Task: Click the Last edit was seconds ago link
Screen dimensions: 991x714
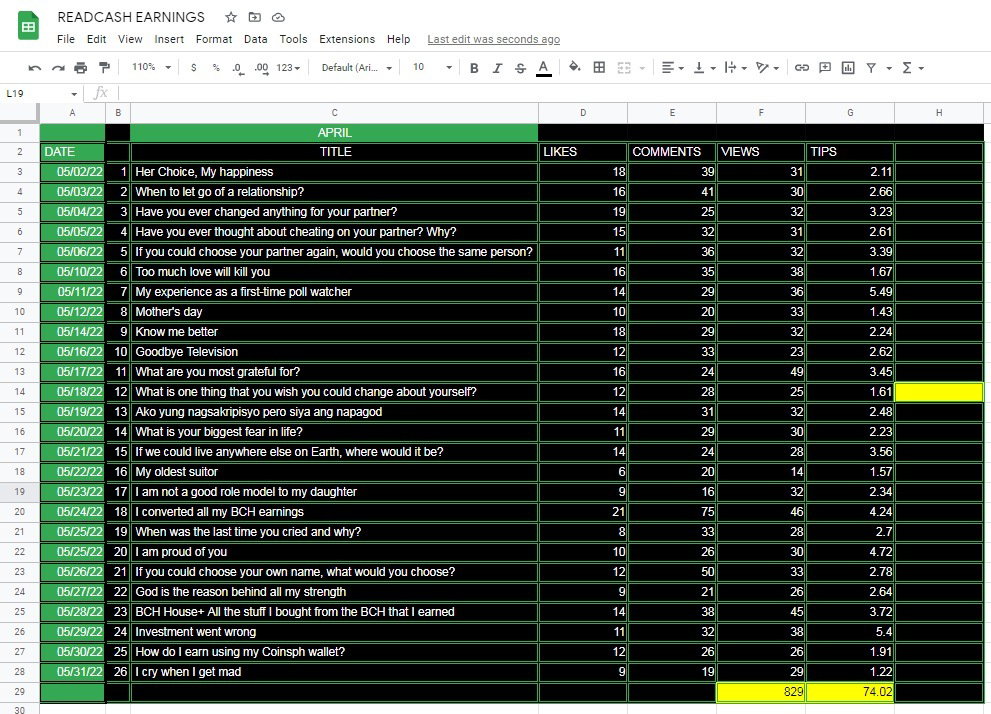Action: (494, 39)
